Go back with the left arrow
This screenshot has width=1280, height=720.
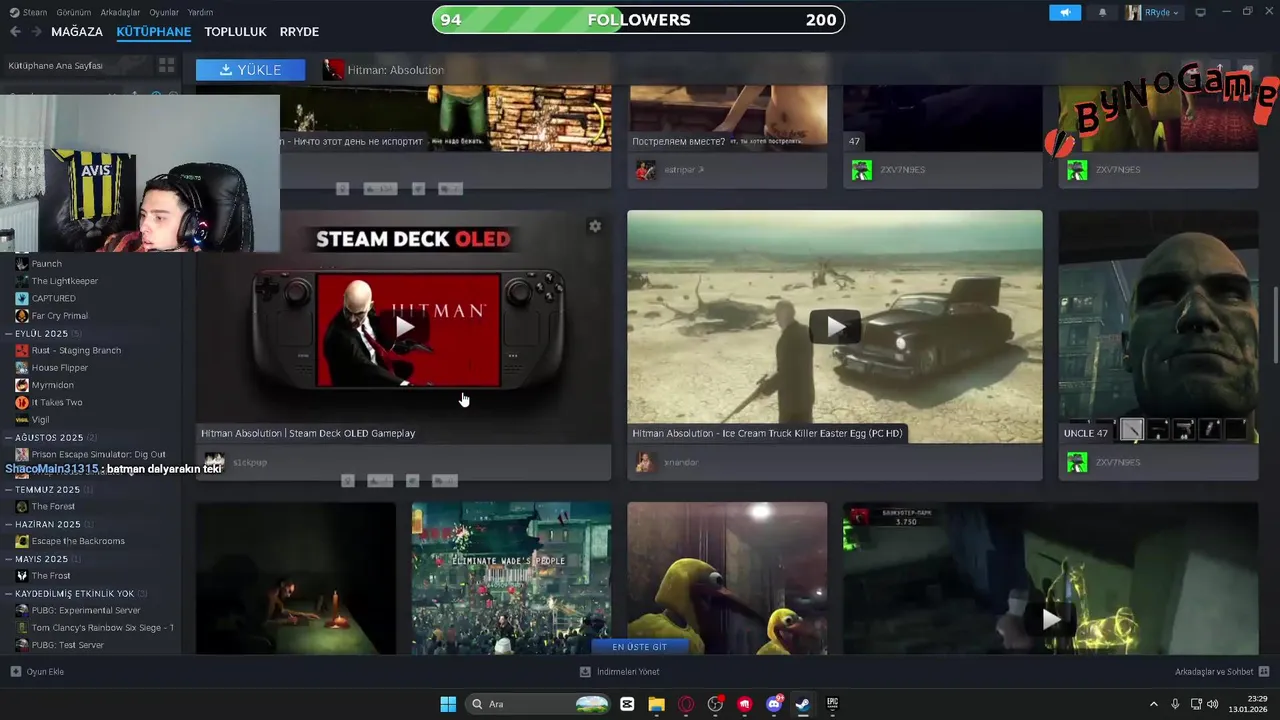tap(15, 32)
